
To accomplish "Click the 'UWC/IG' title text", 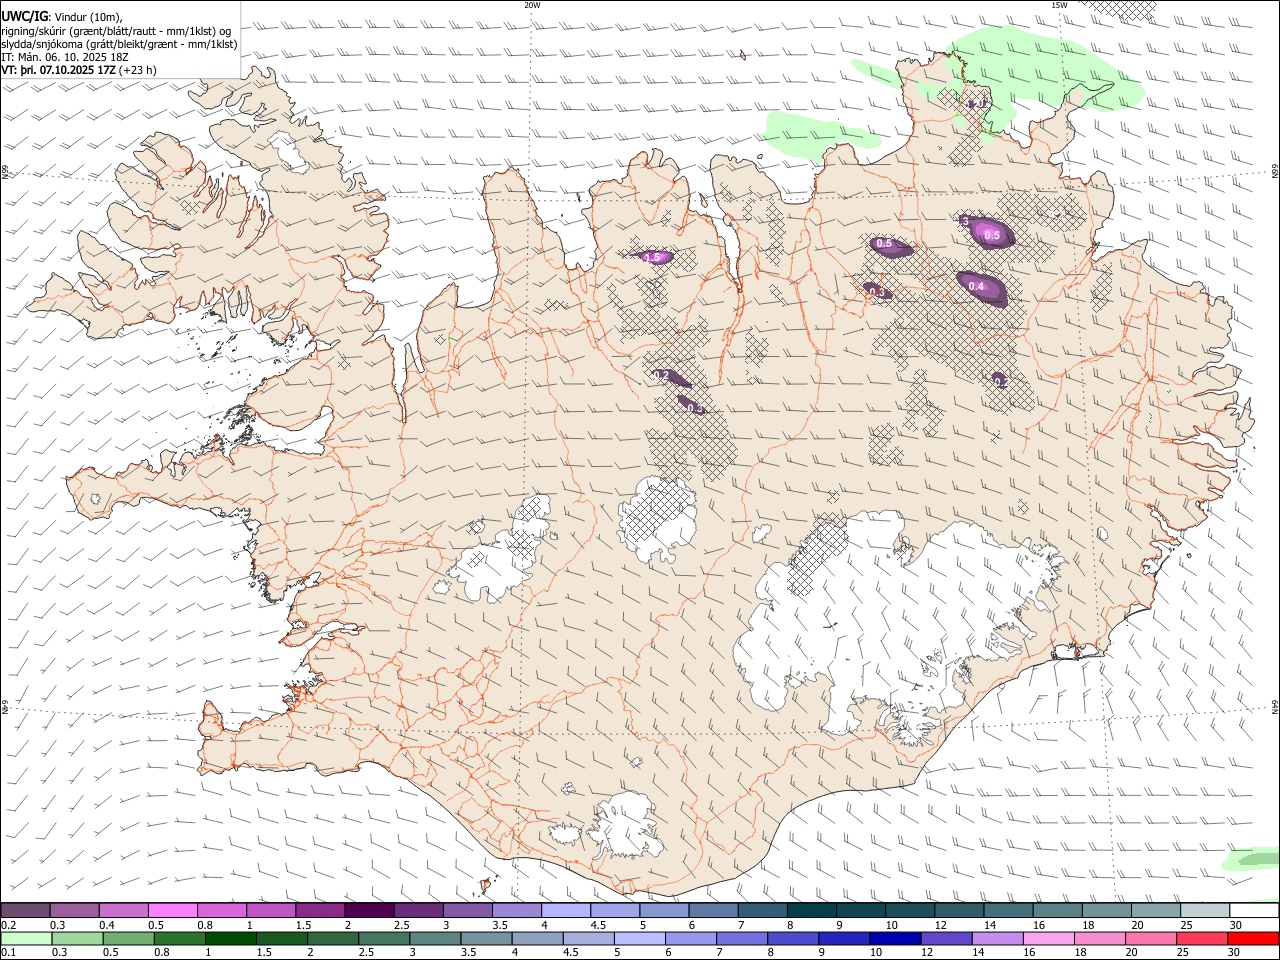I will click(x=24, y=16).
